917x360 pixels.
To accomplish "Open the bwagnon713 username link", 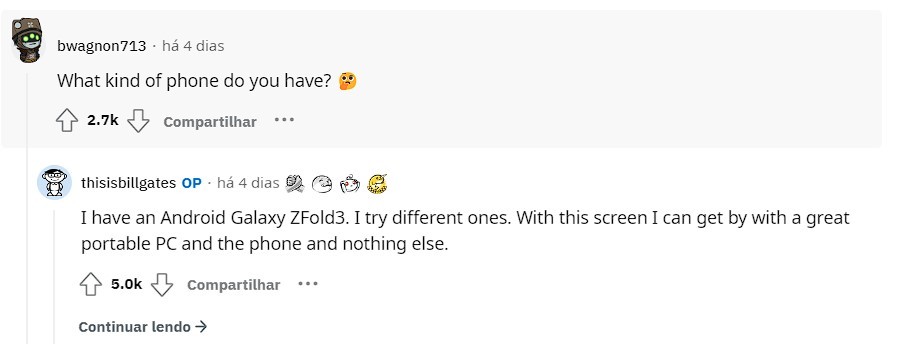I will 102,46.
